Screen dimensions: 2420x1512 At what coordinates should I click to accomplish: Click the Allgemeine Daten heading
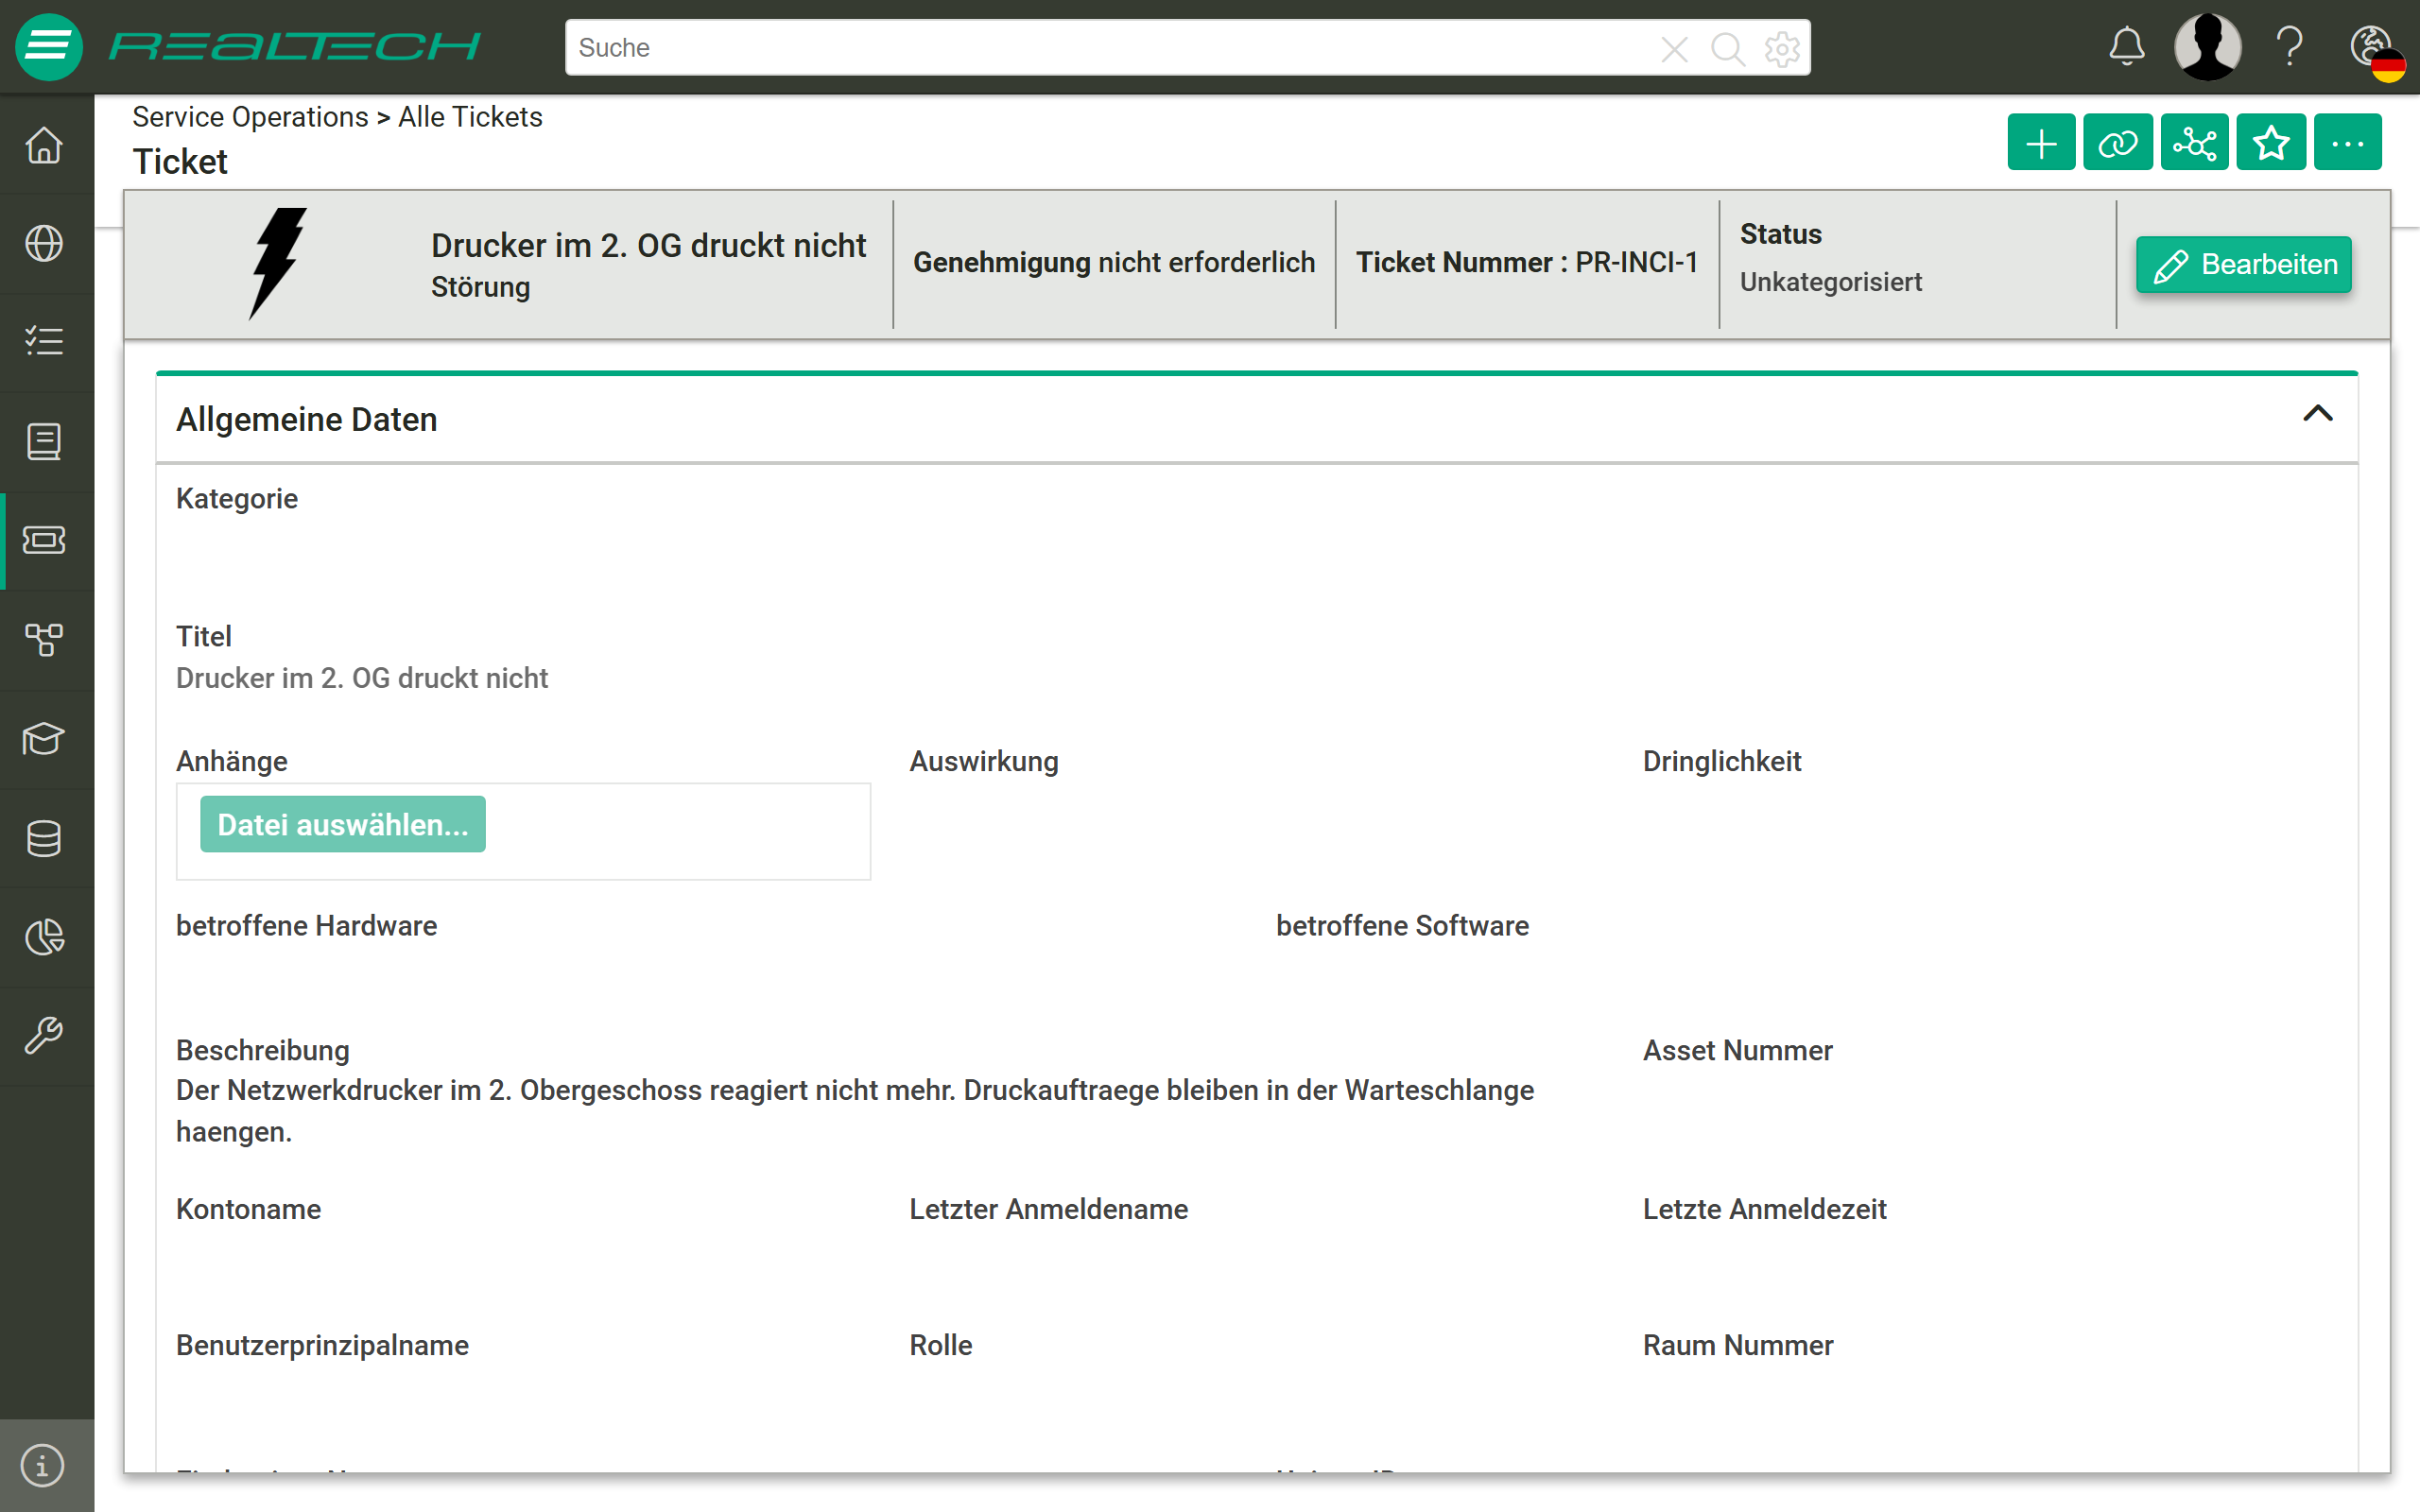(x=307, y=419)
